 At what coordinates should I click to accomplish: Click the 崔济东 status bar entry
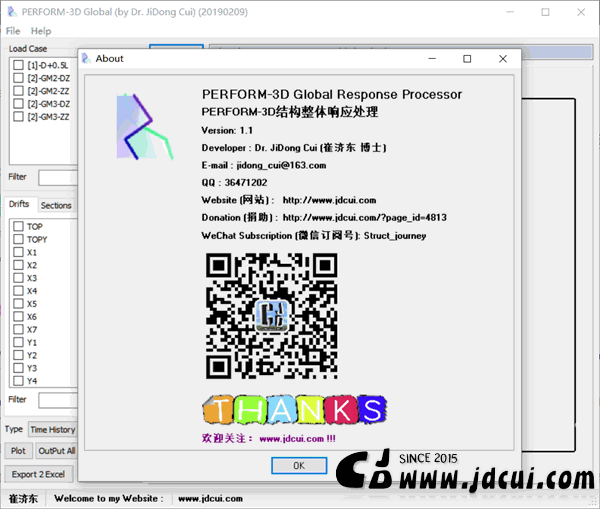pos(23,499)
